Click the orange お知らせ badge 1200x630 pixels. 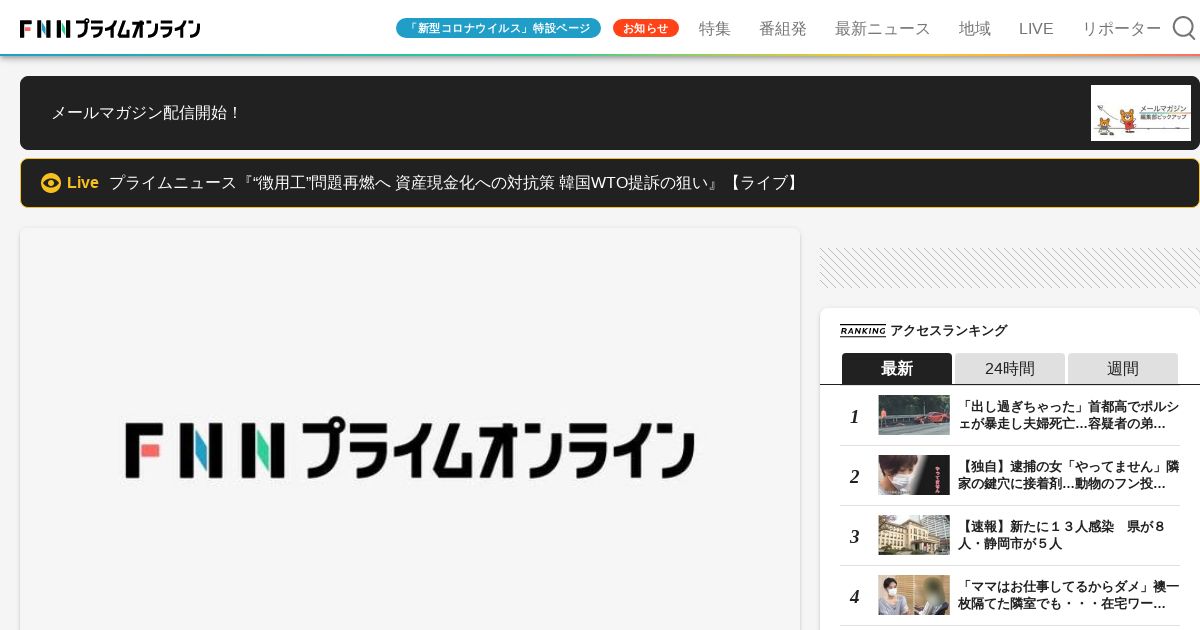pyautogui.click(x=646, y=28)
